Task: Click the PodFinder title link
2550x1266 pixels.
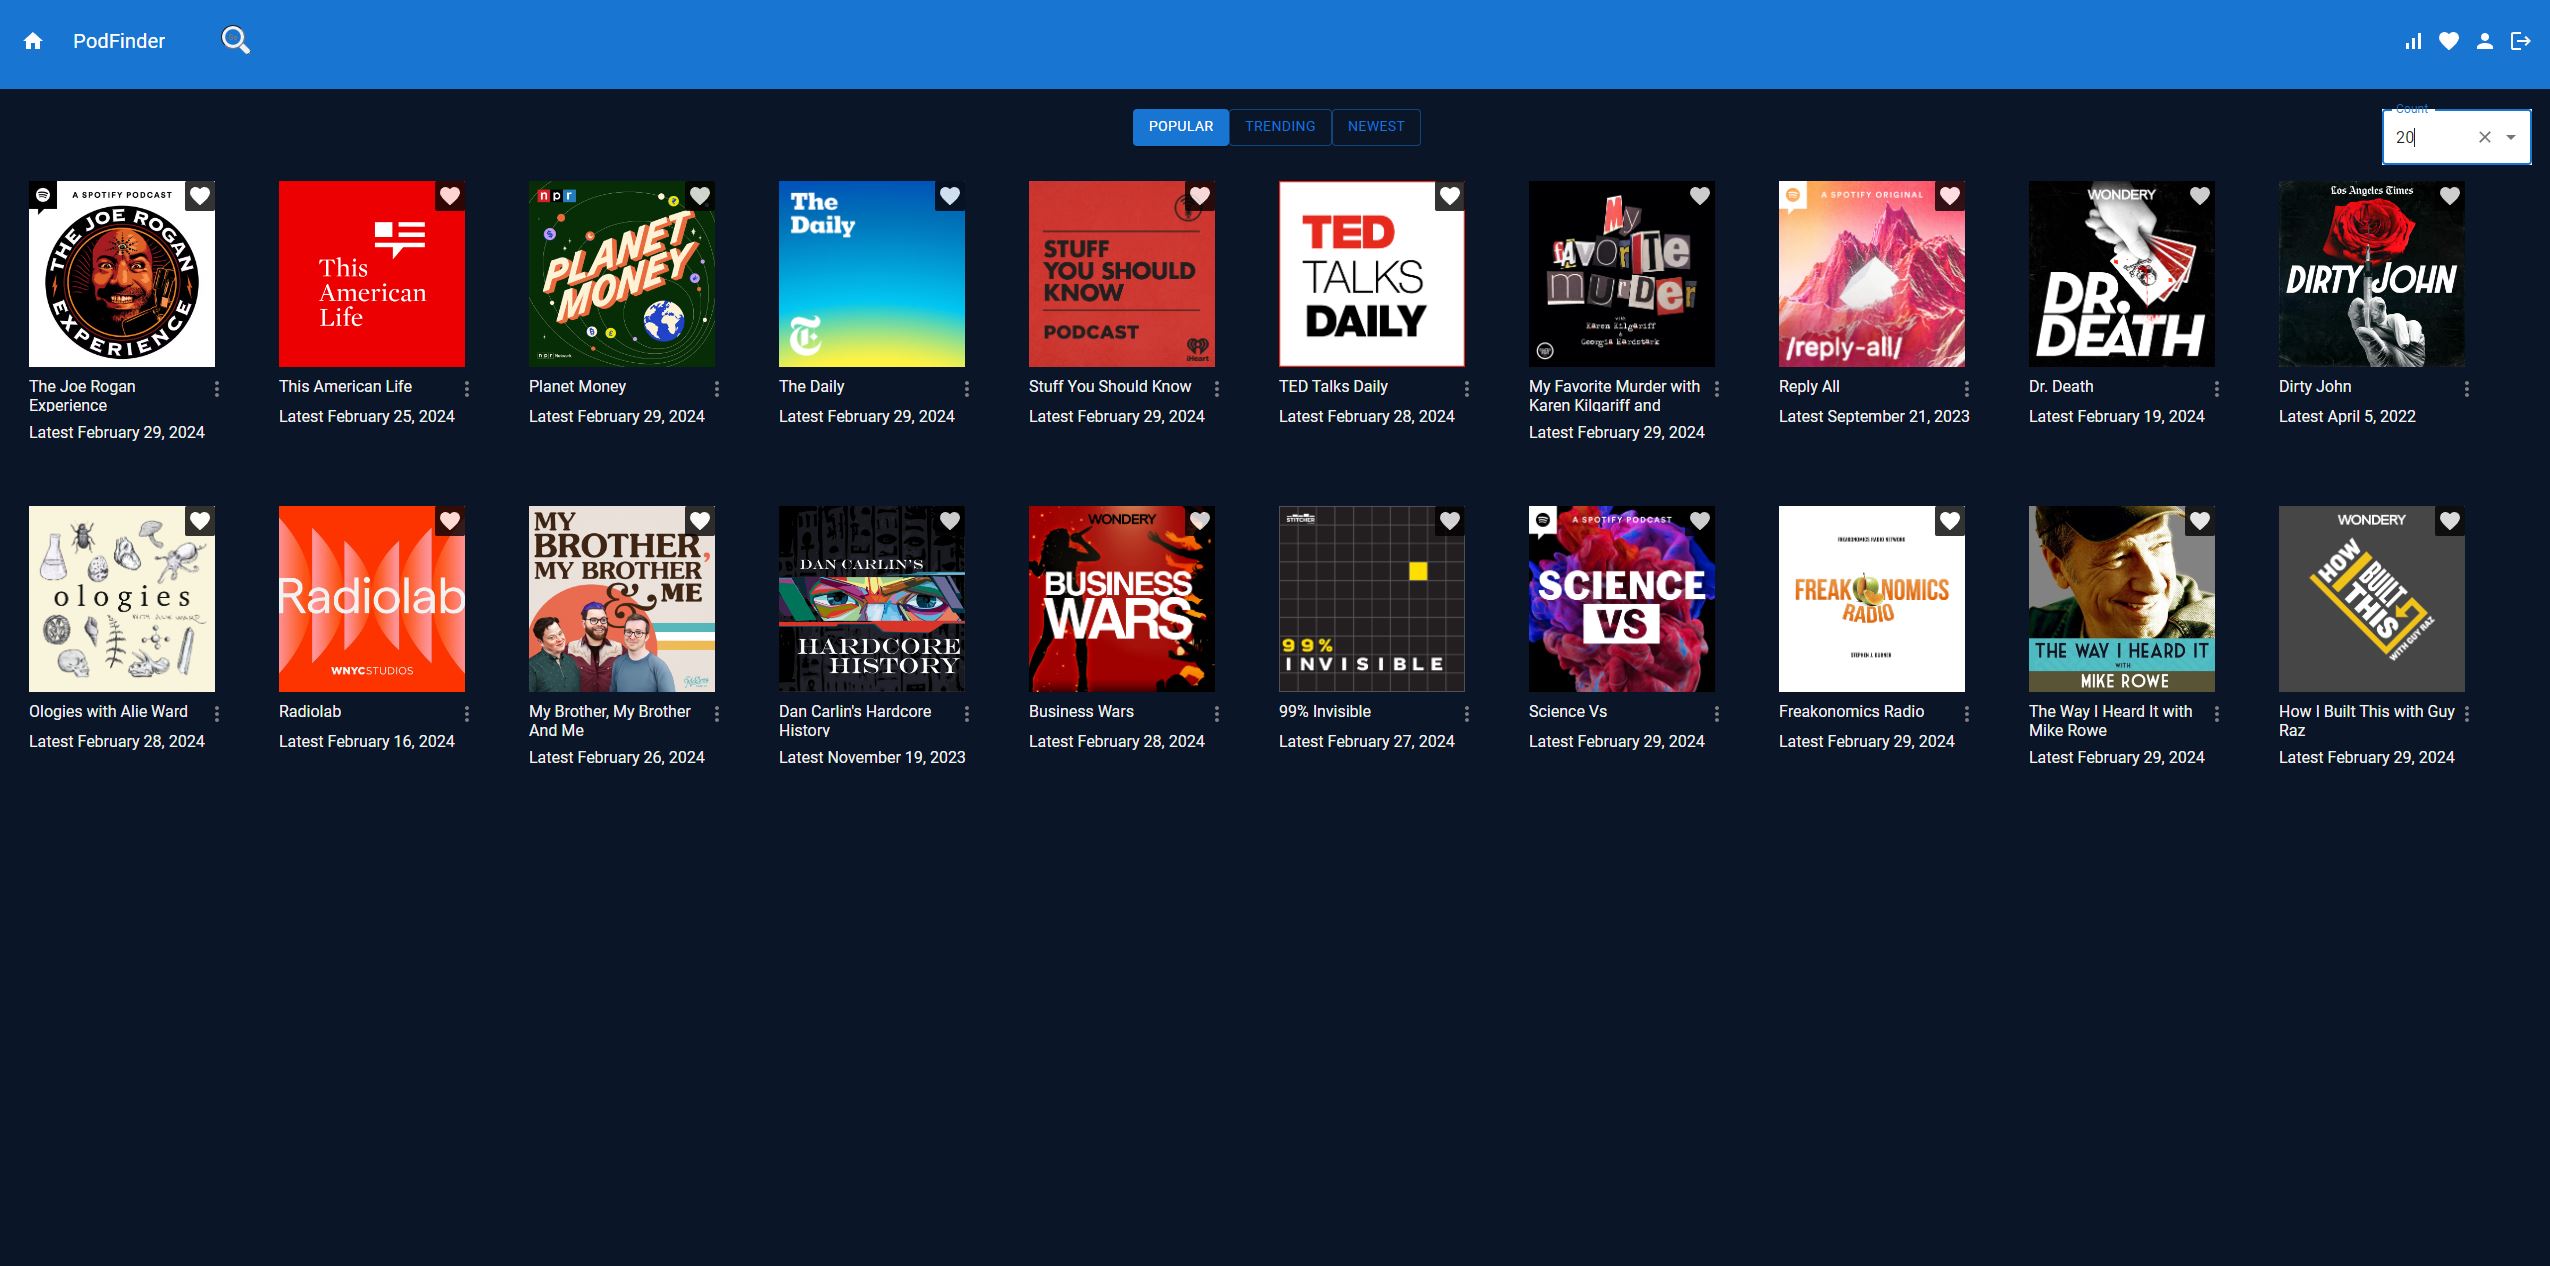Action: click(x=119, y=41)
